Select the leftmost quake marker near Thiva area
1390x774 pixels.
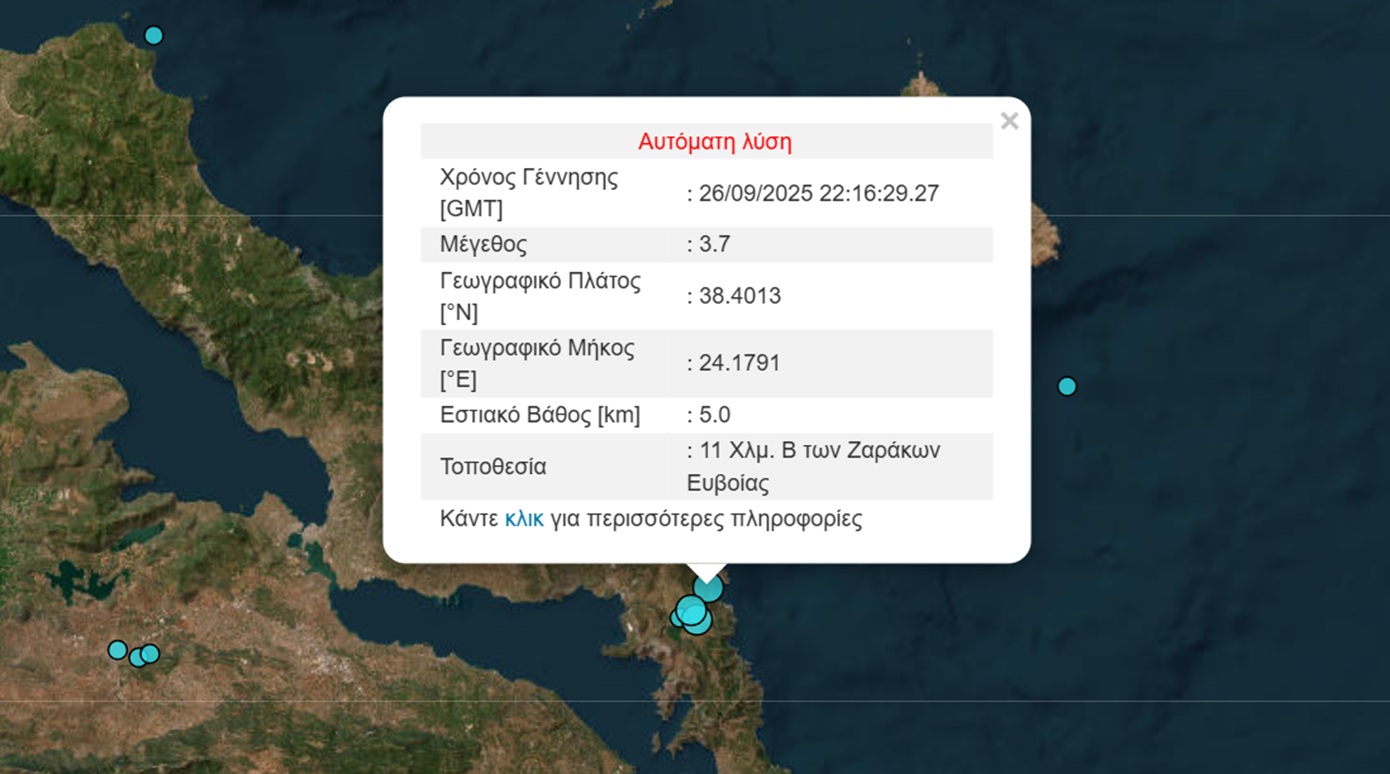coord(118,650)
